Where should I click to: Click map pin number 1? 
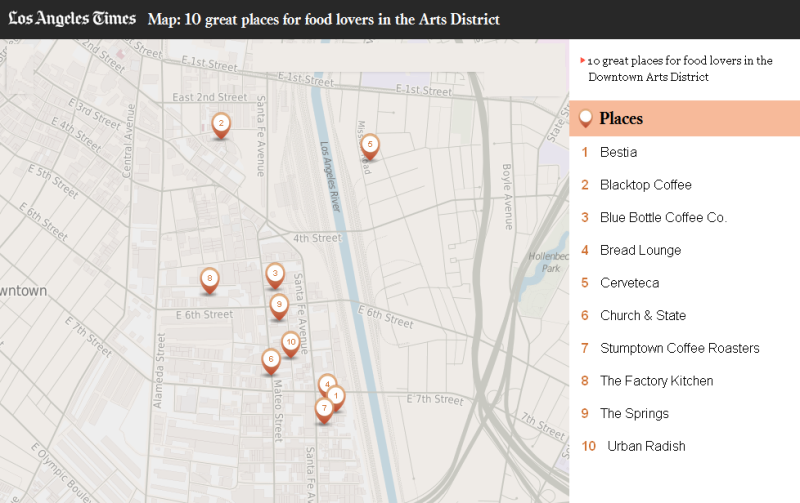(x=336, y=398)
